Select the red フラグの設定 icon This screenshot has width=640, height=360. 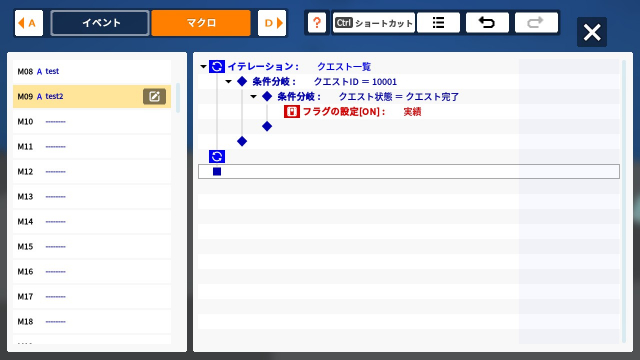click(x=292, y=111)
